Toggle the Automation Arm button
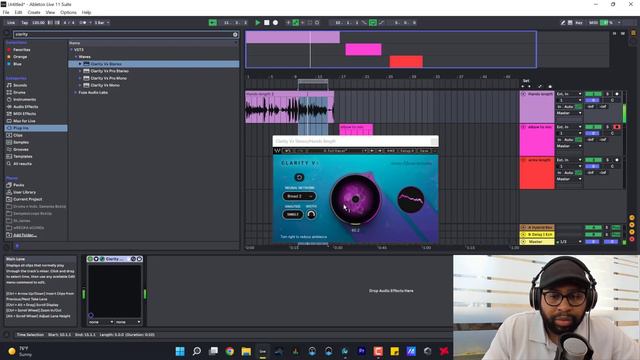The width and height of the screenshot is (640, 360). (x=296, y=22)
